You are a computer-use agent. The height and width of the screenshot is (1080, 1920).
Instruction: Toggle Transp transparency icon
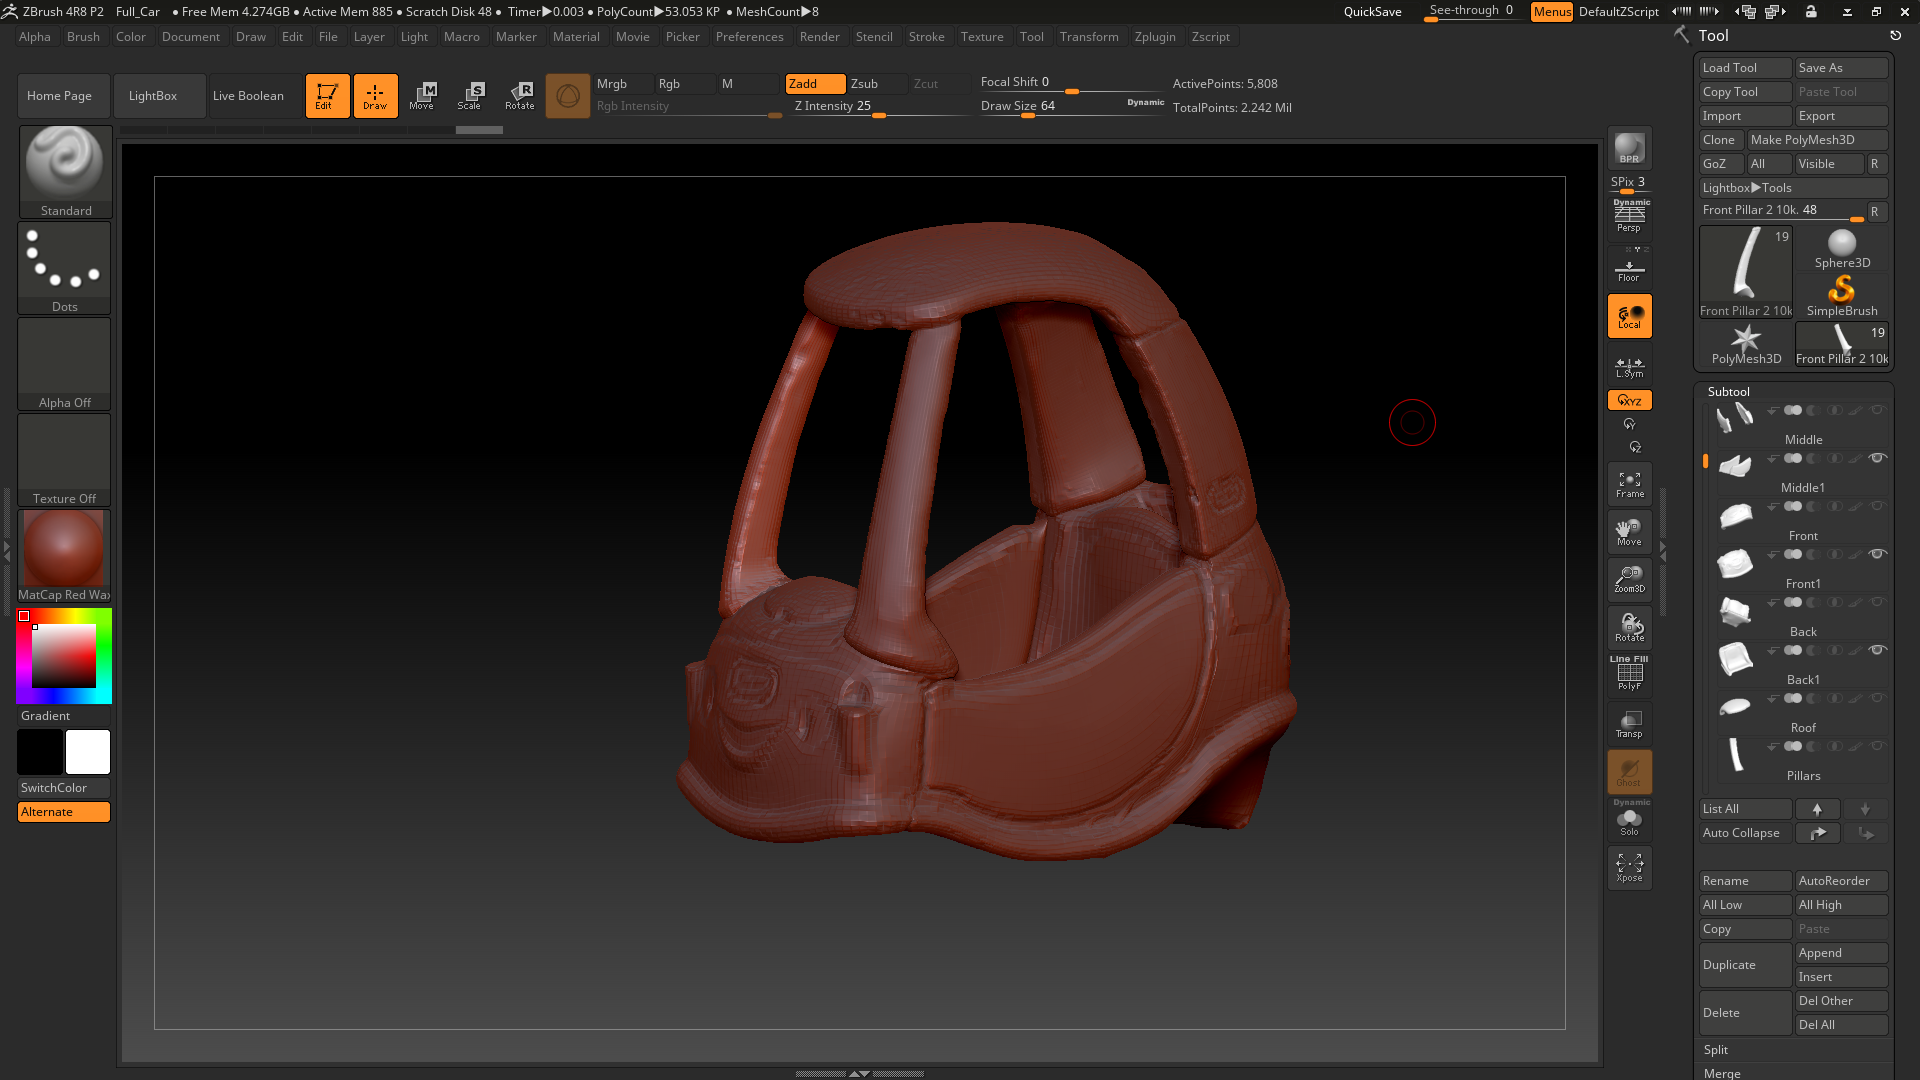[x=1629, y=724]
